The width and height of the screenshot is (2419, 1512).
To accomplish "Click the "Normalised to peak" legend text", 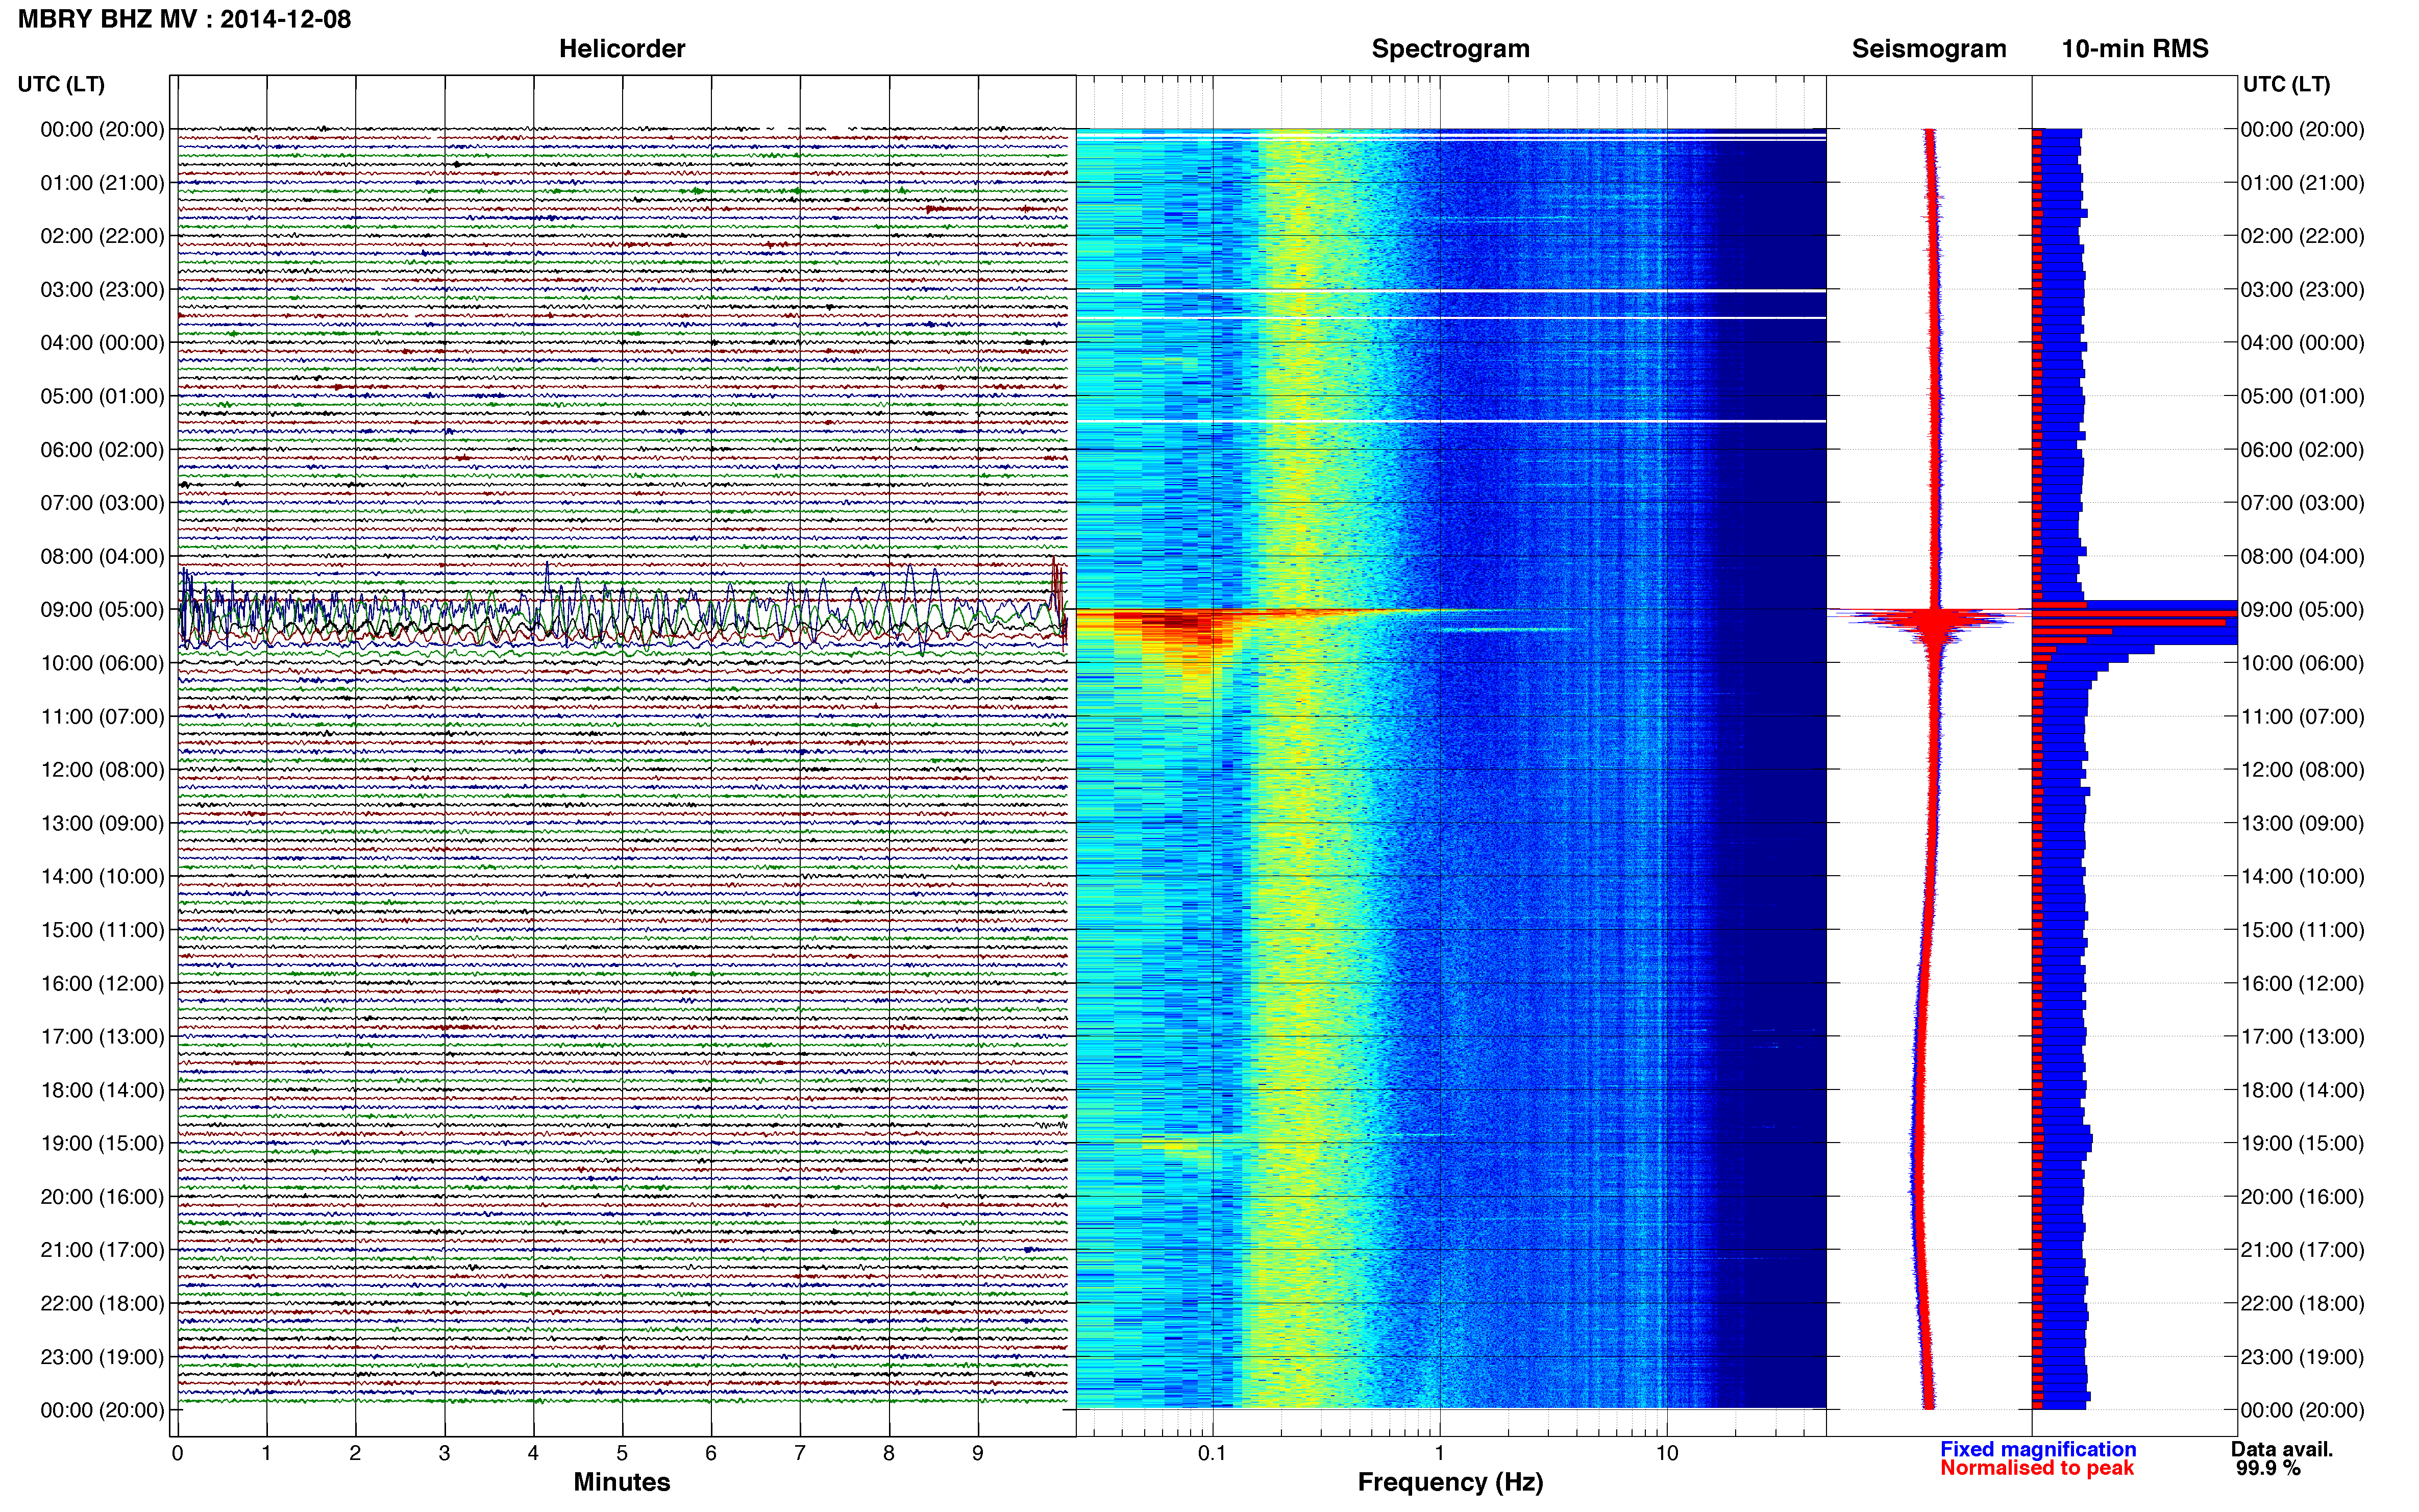I will tap(2037, 1468).
